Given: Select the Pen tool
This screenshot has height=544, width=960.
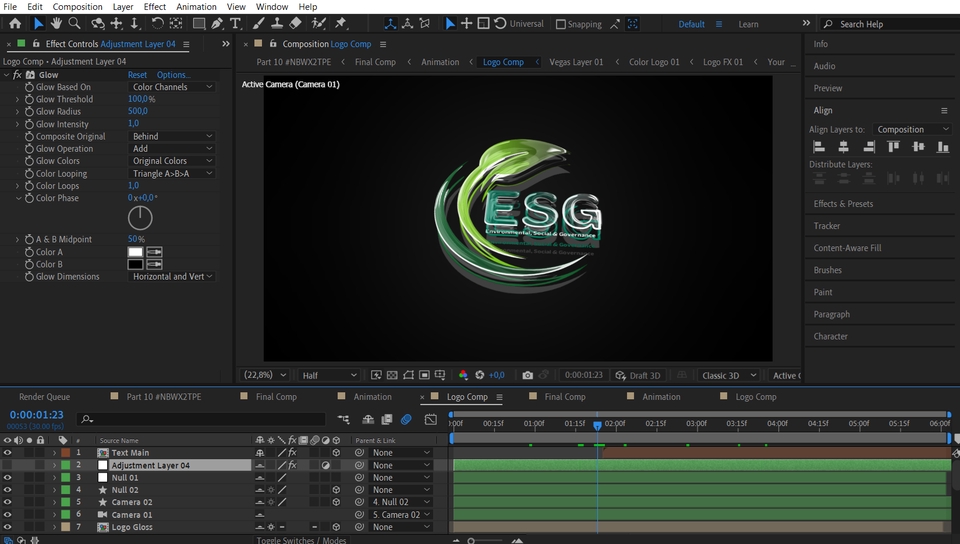Looking at the screenshot, I should point(217,23).
